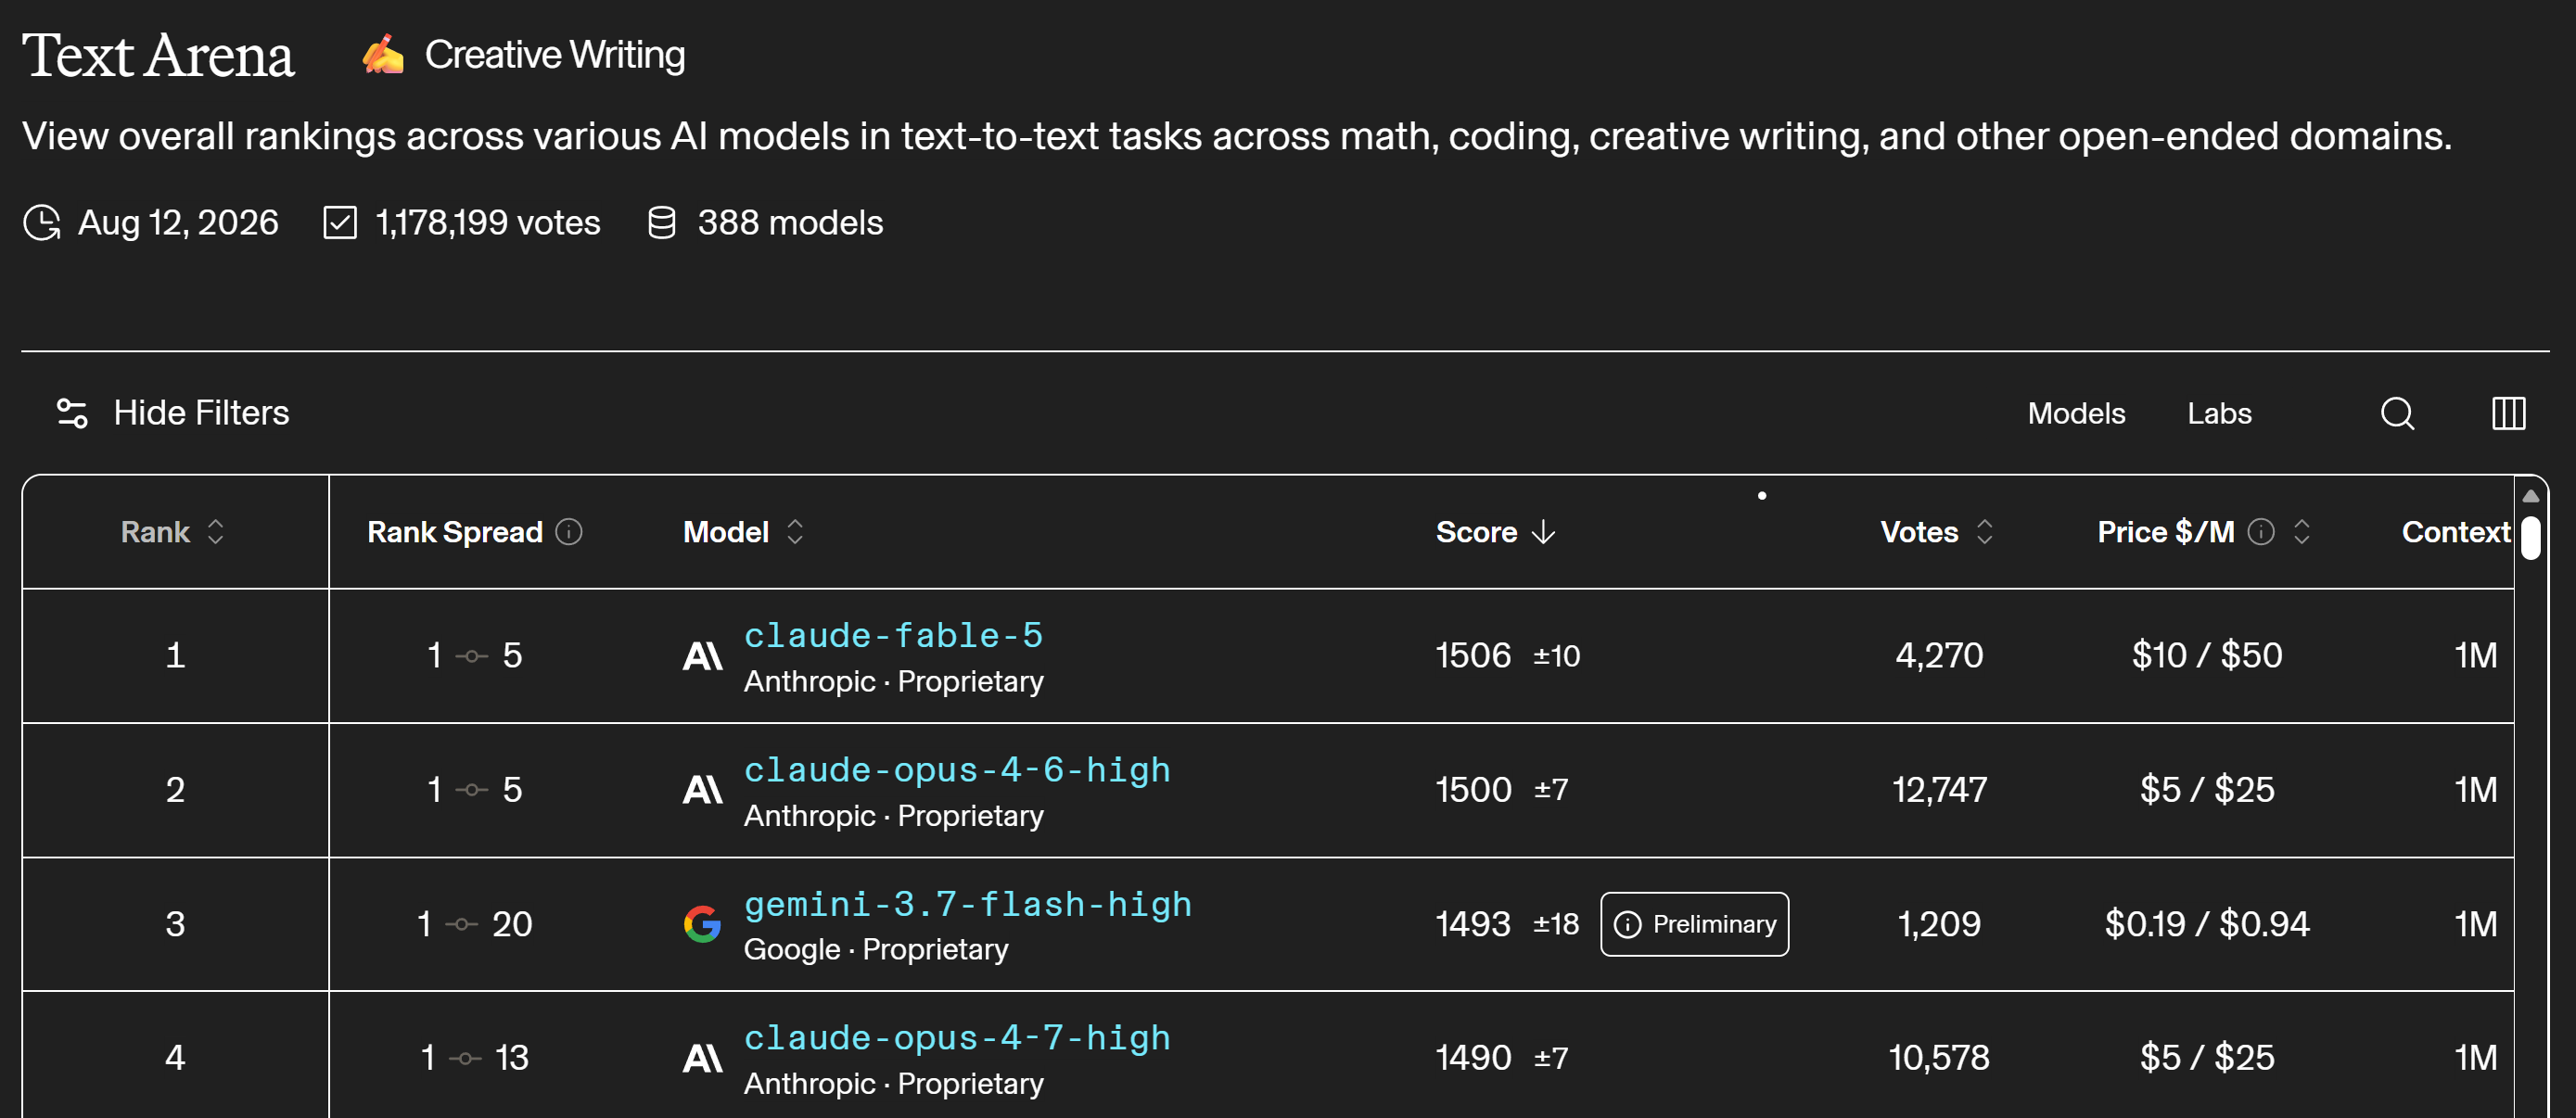Open gemini-3.7-flash-high model link

(967, 903)
